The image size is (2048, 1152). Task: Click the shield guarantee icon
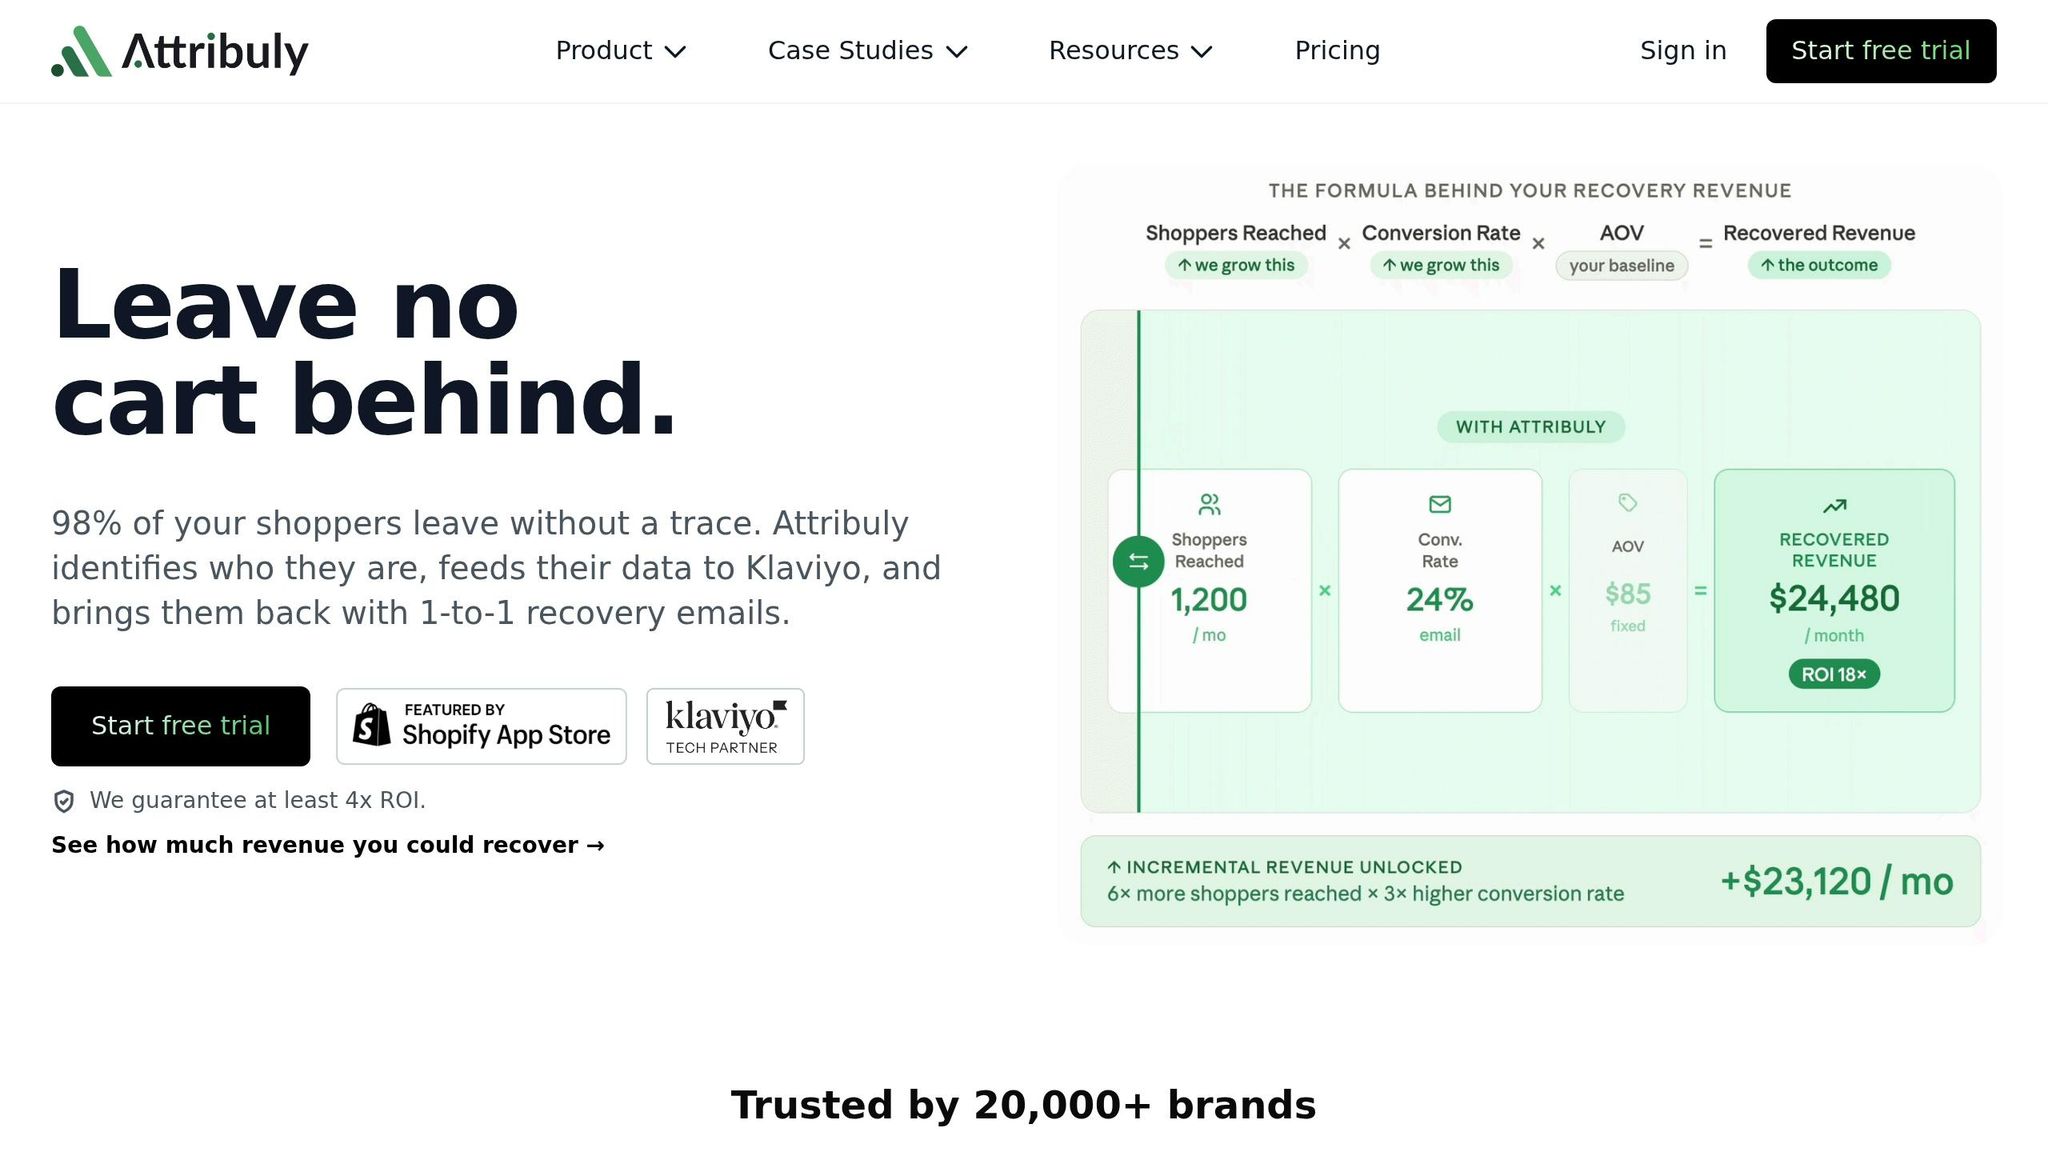click(64, 801)
